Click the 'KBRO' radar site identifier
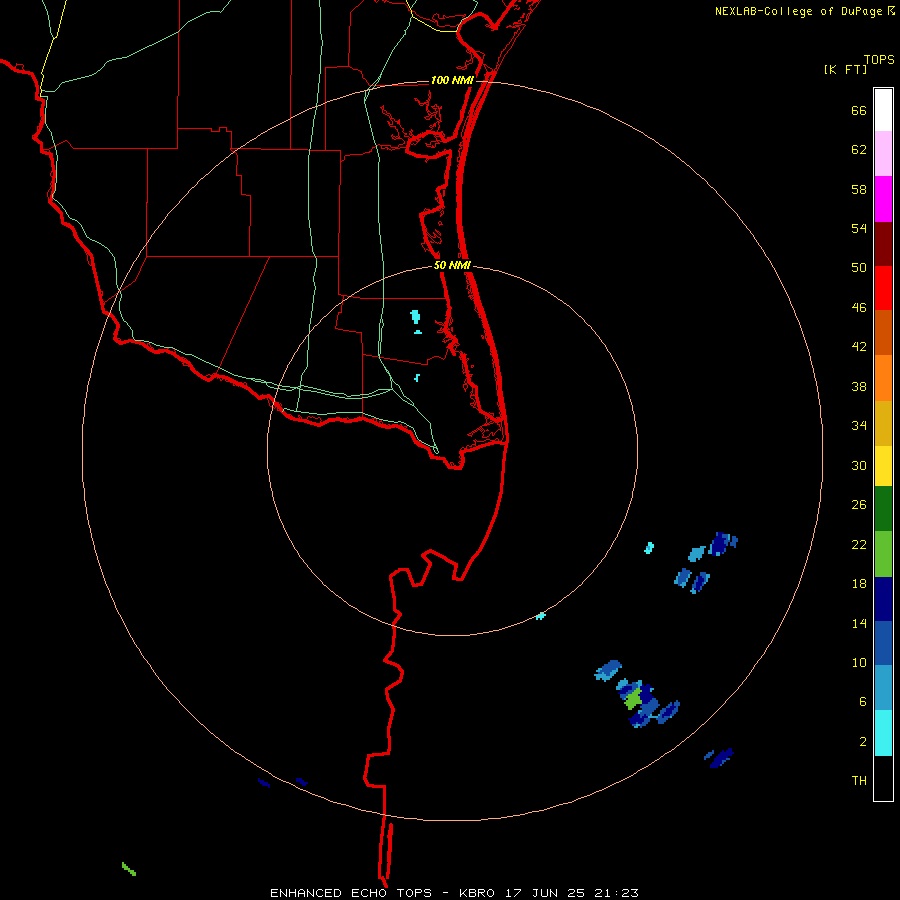The width and height of the screenshot is (900, 900). (x=478, y=893)
